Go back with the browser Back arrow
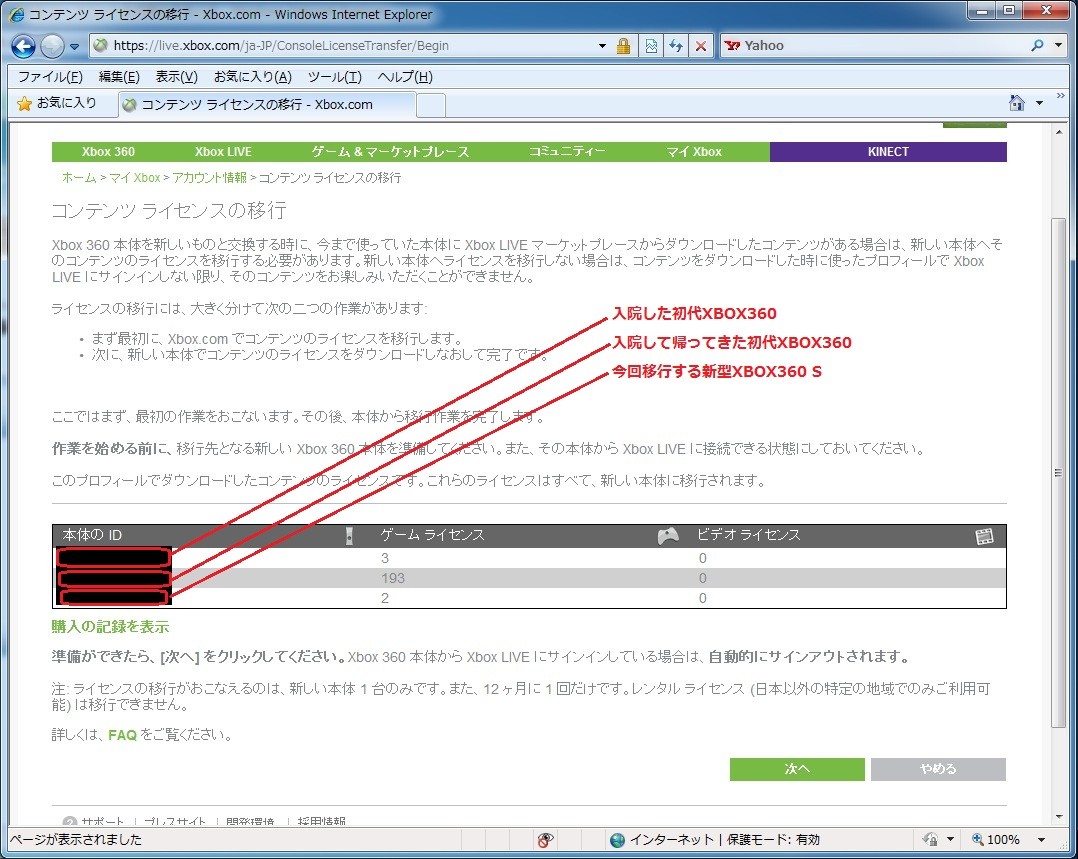This screenshot has height=859, width=1078. click(23, 46)
